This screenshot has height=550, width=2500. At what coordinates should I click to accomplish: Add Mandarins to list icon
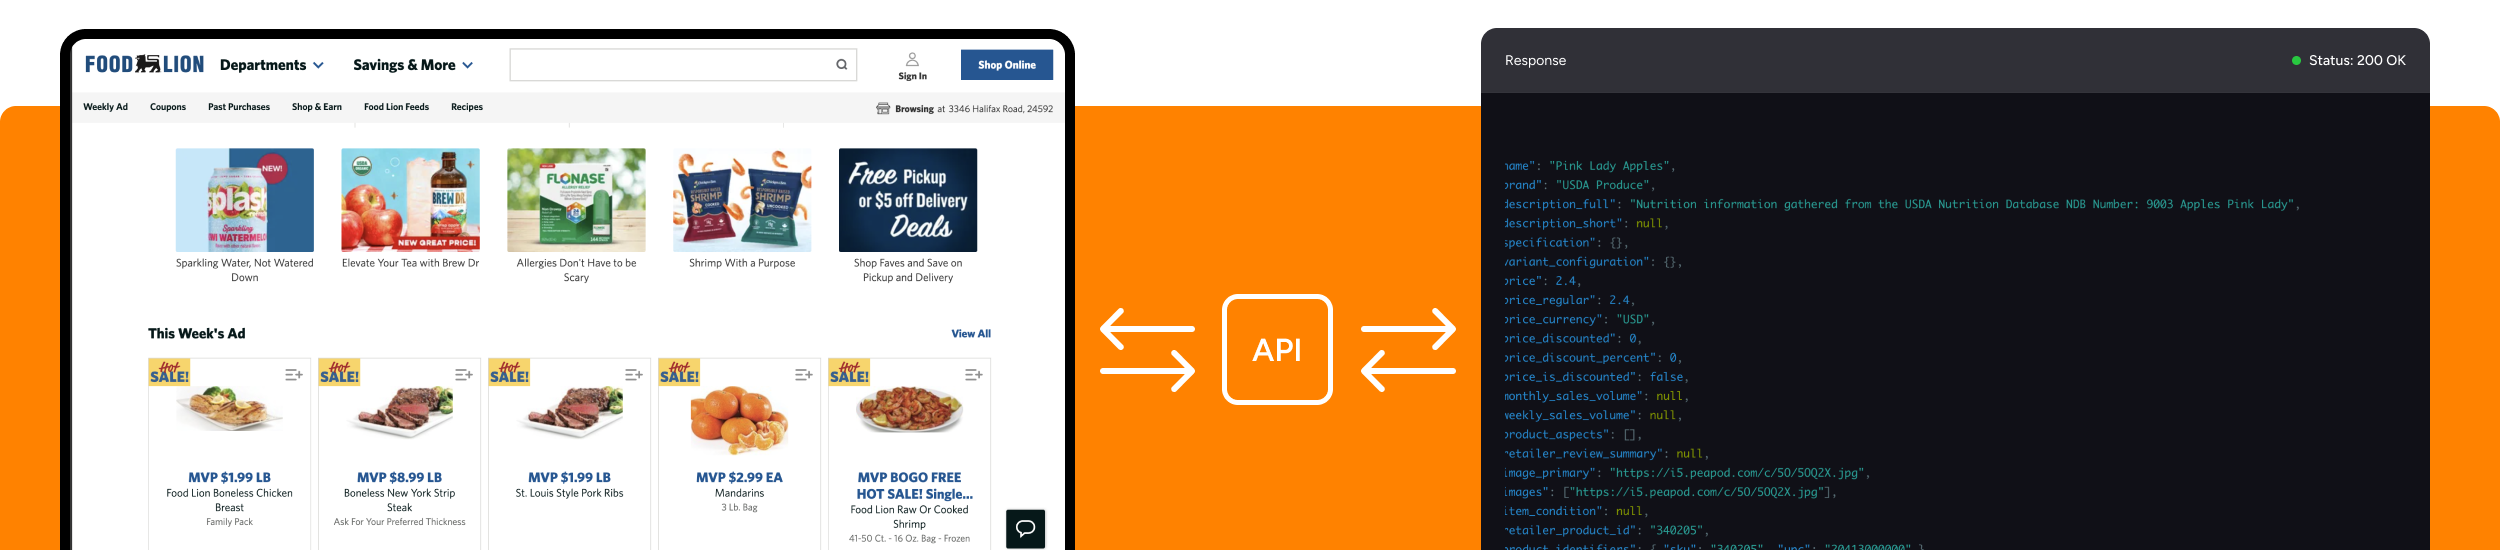pos(803,375)
